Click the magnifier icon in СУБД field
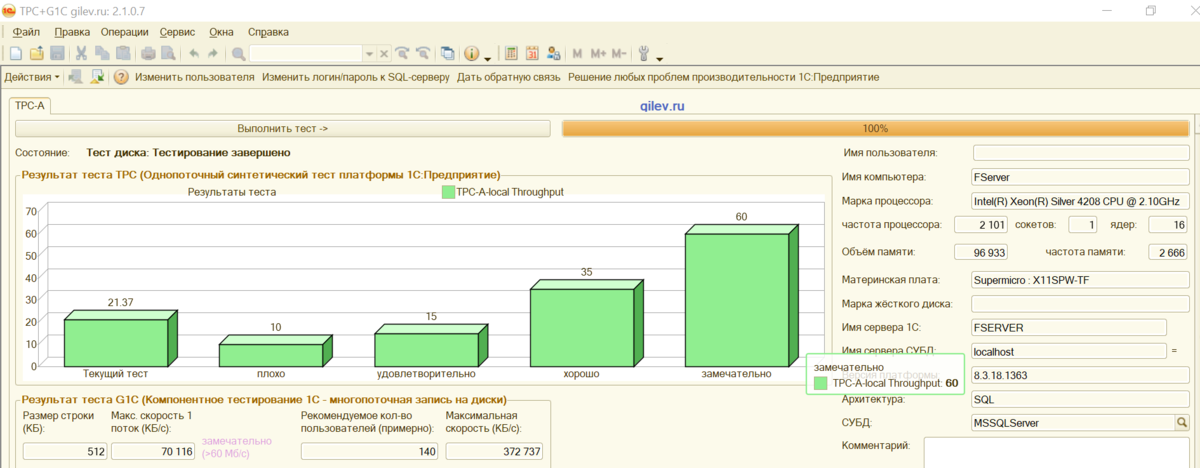The height and width of the screenshot is (468, 1200). tap(1182, 423)
